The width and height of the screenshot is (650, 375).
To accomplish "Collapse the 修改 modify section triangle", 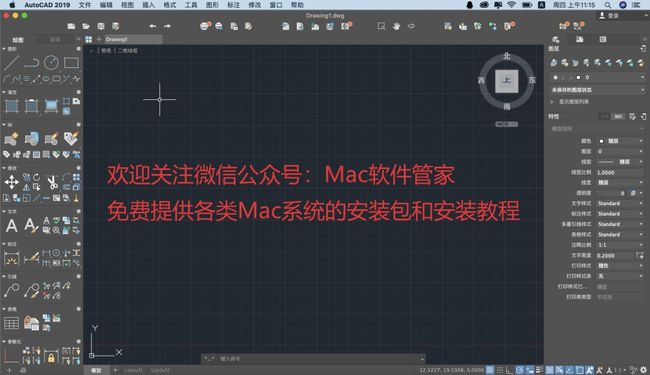I will click(x=4, y=168).
